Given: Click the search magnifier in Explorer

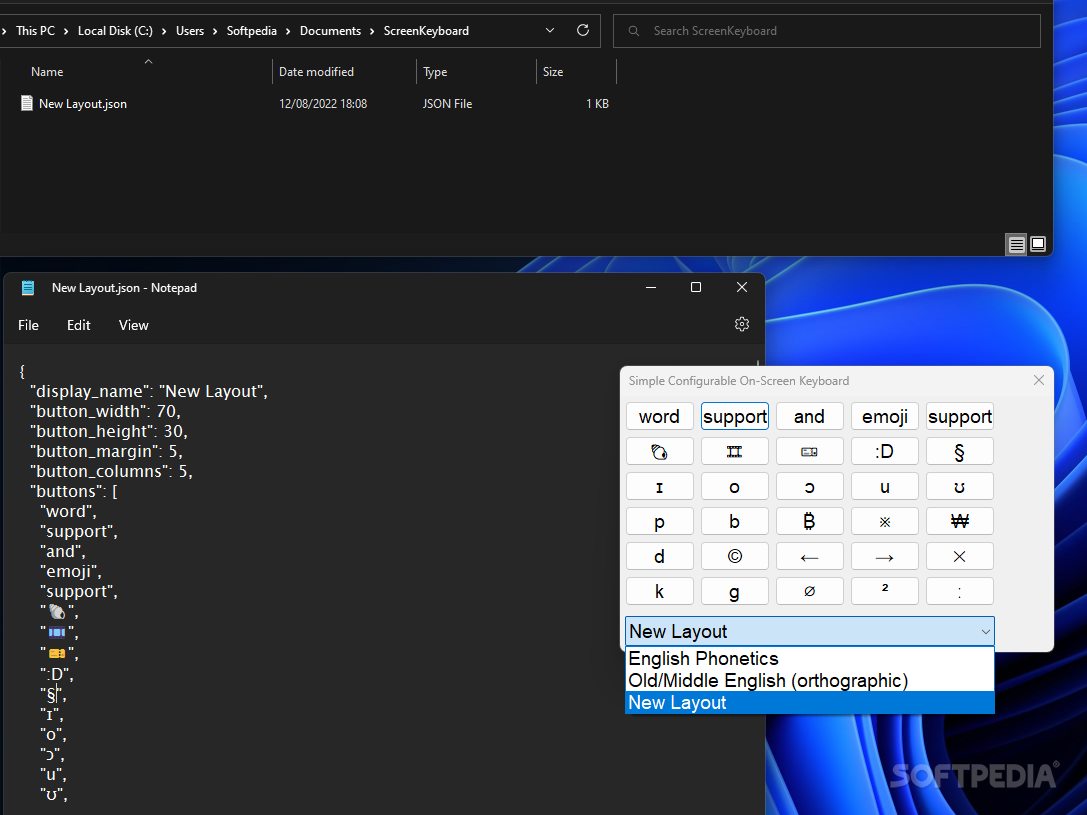Looking at the screenshot, I should [x=634, y=31].
